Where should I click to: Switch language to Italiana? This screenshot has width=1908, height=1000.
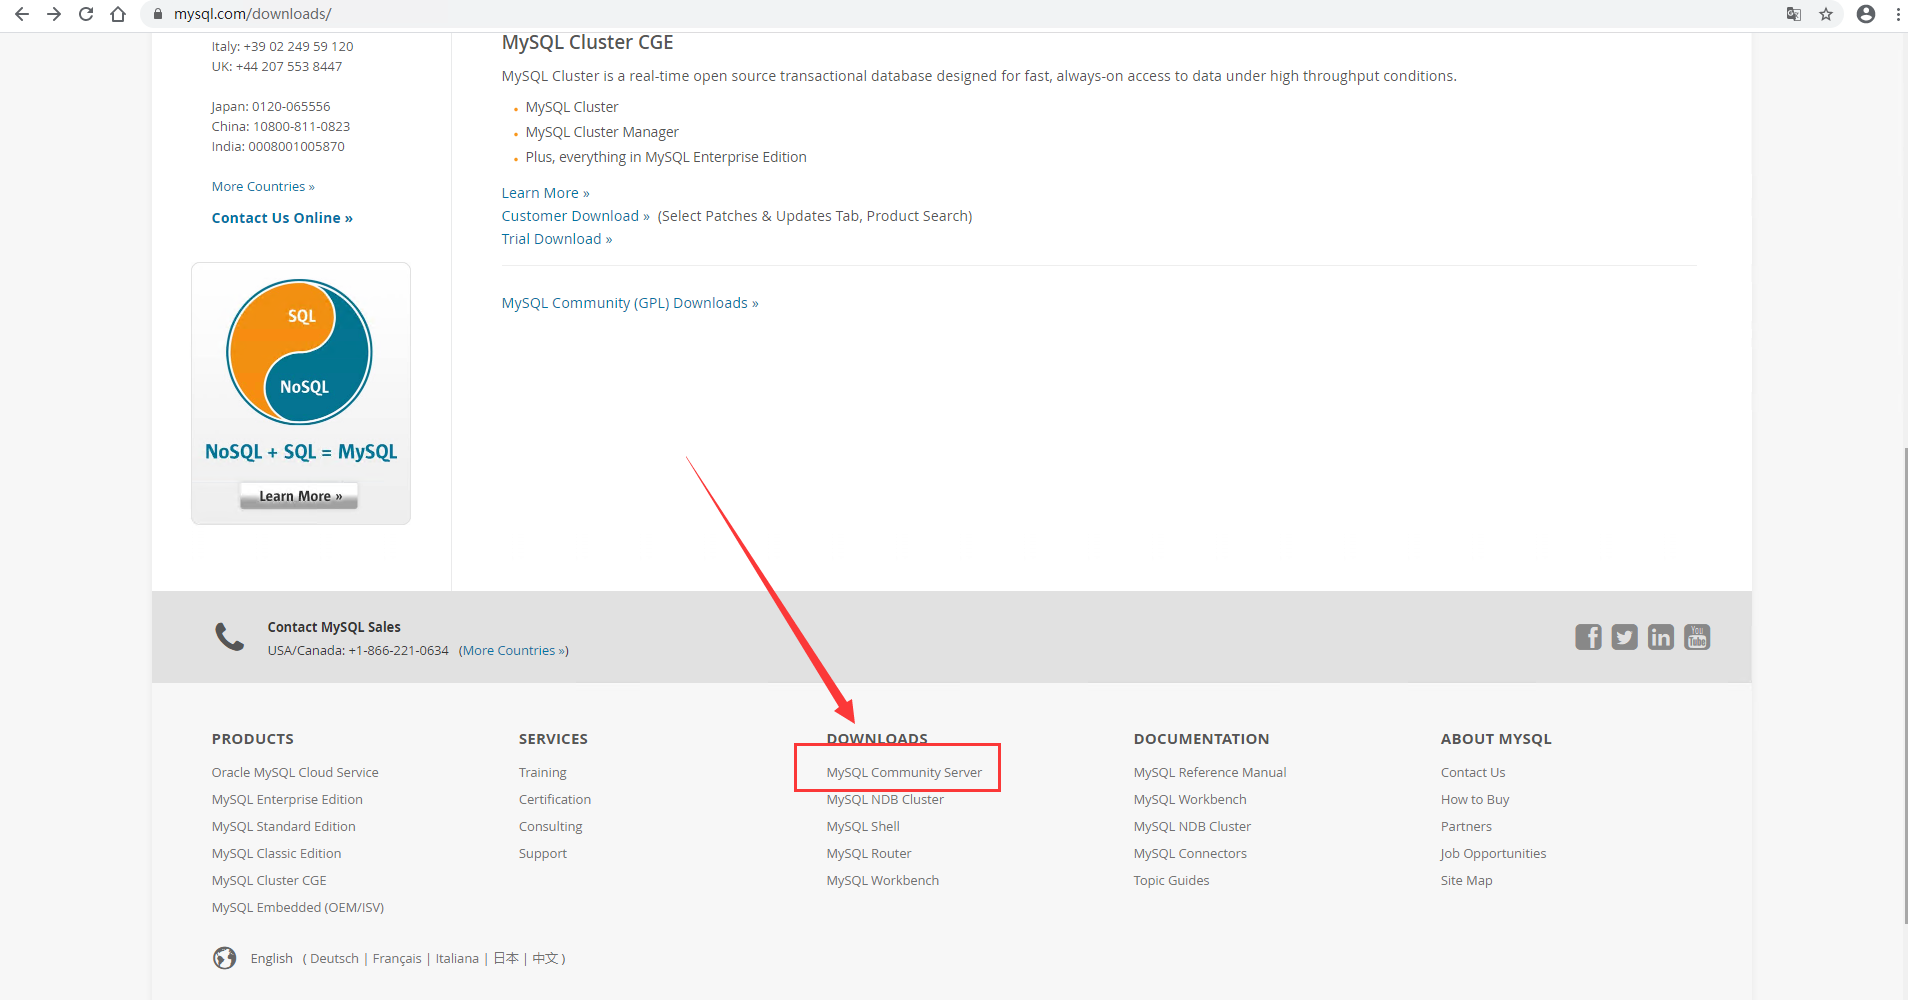click(457, 959)
